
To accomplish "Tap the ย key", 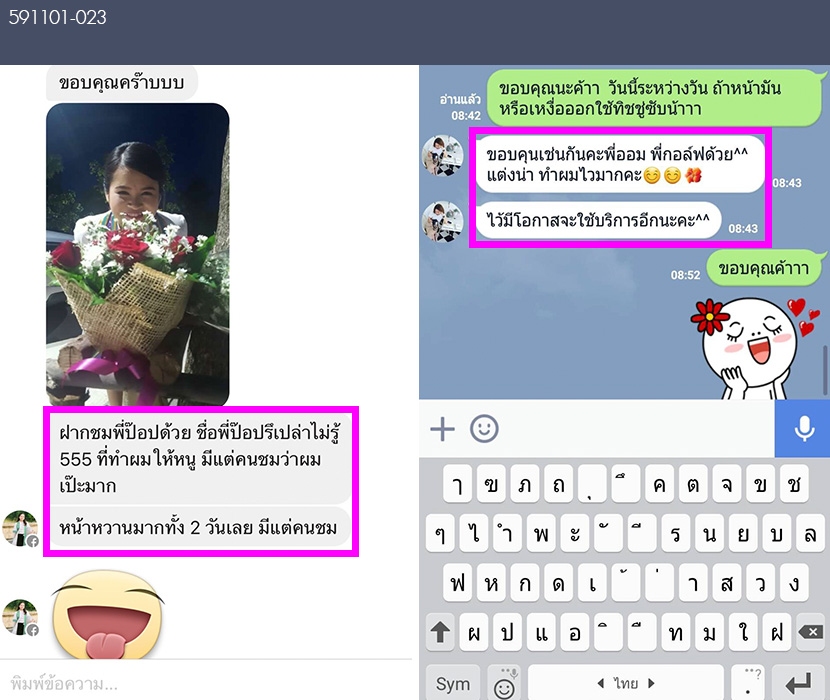I will click(744, 533).
